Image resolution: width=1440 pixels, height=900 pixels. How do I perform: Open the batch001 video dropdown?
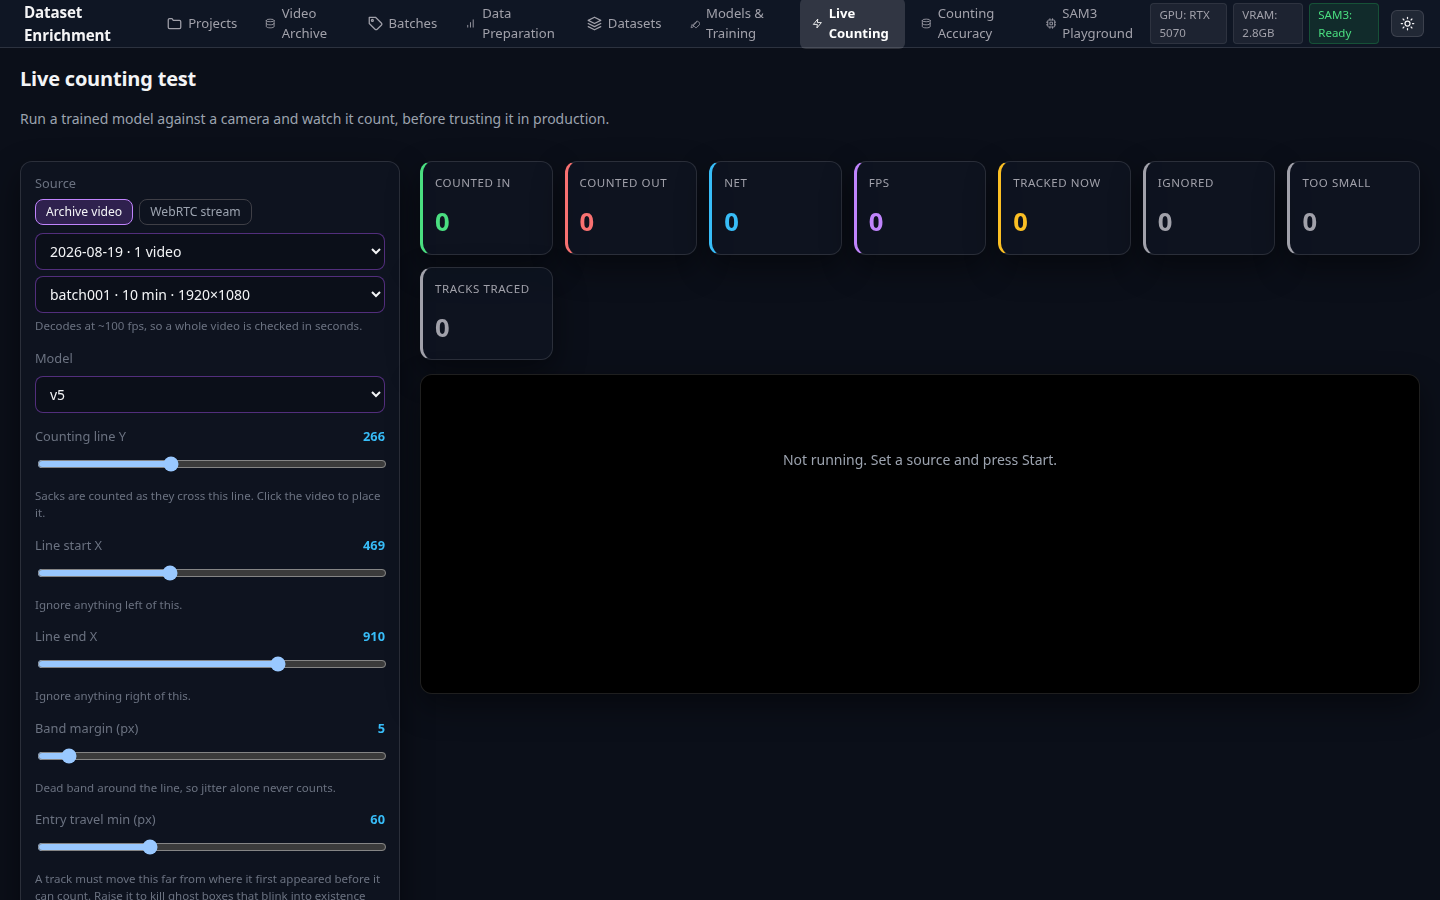(x=210, y=295)
